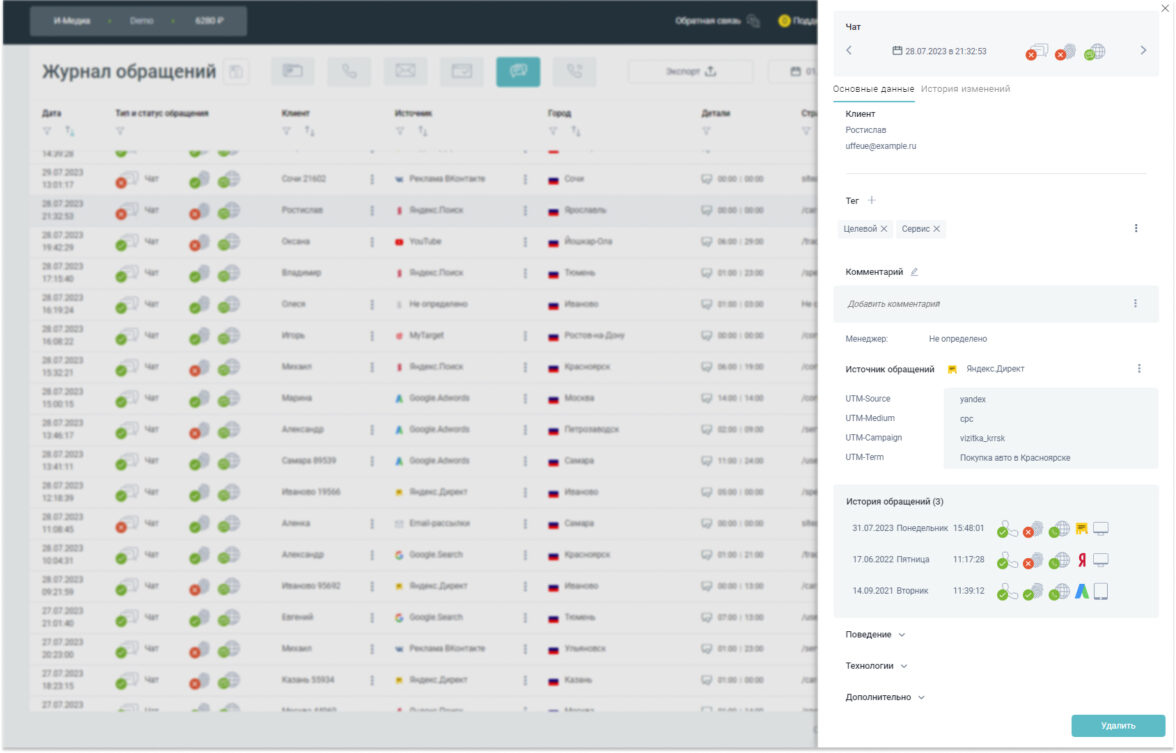1176x753 pixels.
Task: Click the Google Ads icon in 14.09.2021 entry
Action: click(1081, 592)
